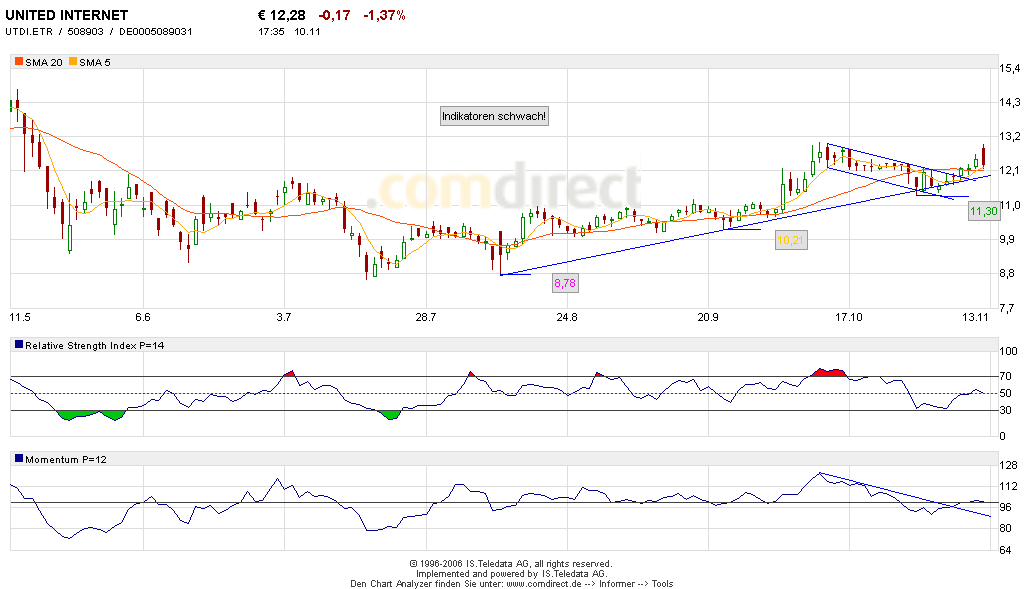Click the price axis value 14,3
The height and width of the screenshot is (589, 1024).
[1009, 103]
